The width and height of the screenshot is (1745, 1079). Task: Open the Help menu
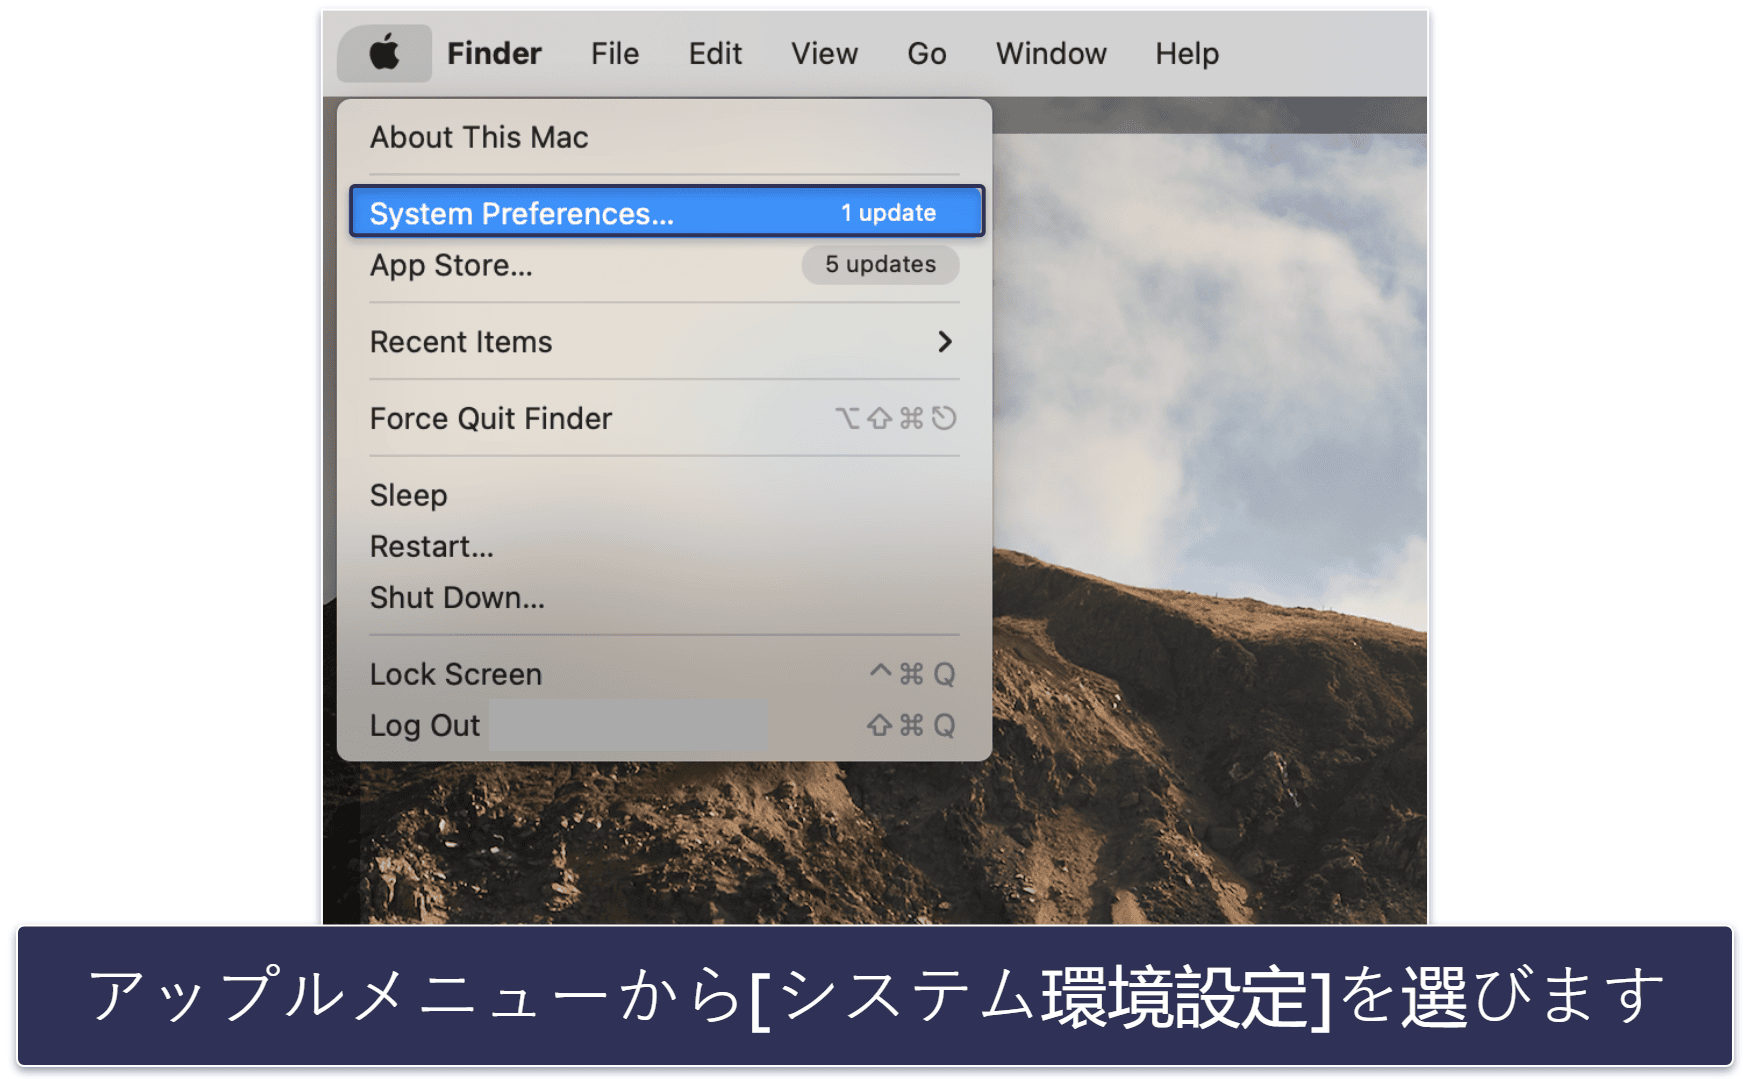1187,53
